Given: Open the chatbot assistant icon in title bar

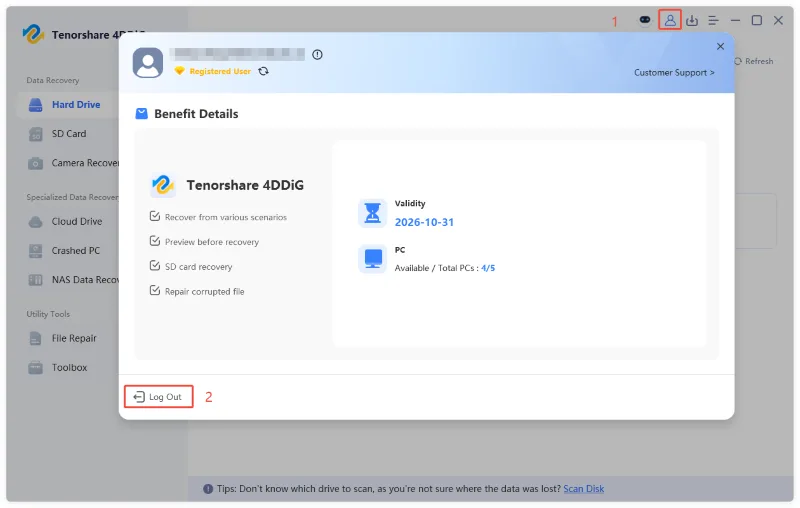Looking at the screenshot, I should [x=645, y=20].
